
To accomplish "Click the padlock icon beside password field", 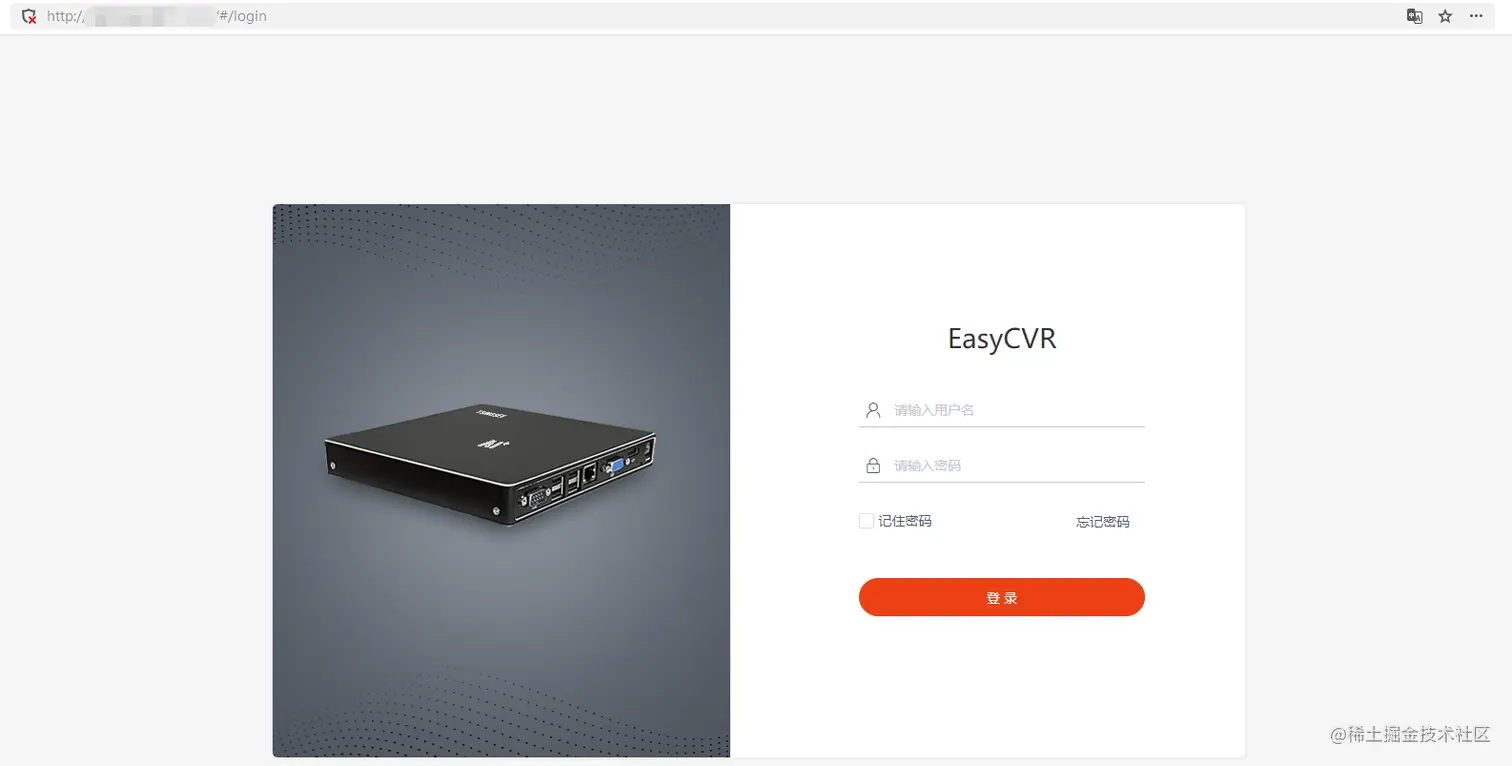I will pyautogui.click(x=873, y=466).
